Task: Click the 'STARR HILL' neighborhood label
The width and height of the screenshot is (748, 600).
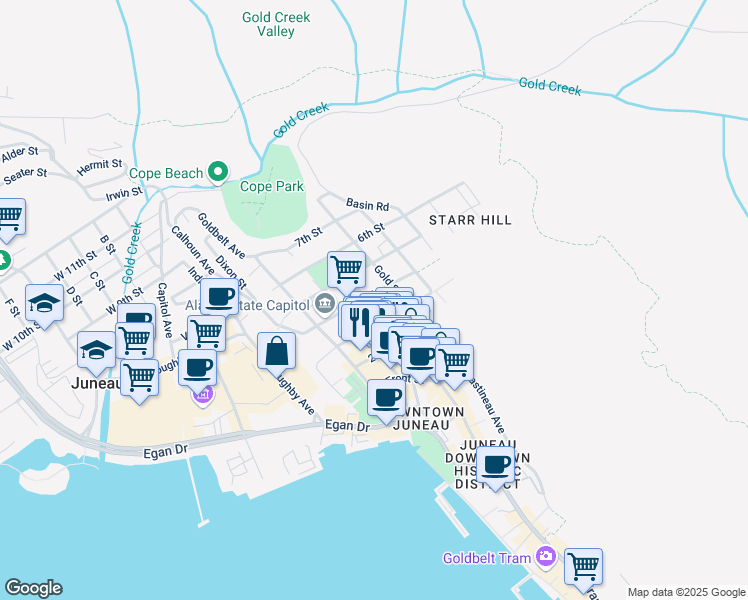Action: point(470,220)
